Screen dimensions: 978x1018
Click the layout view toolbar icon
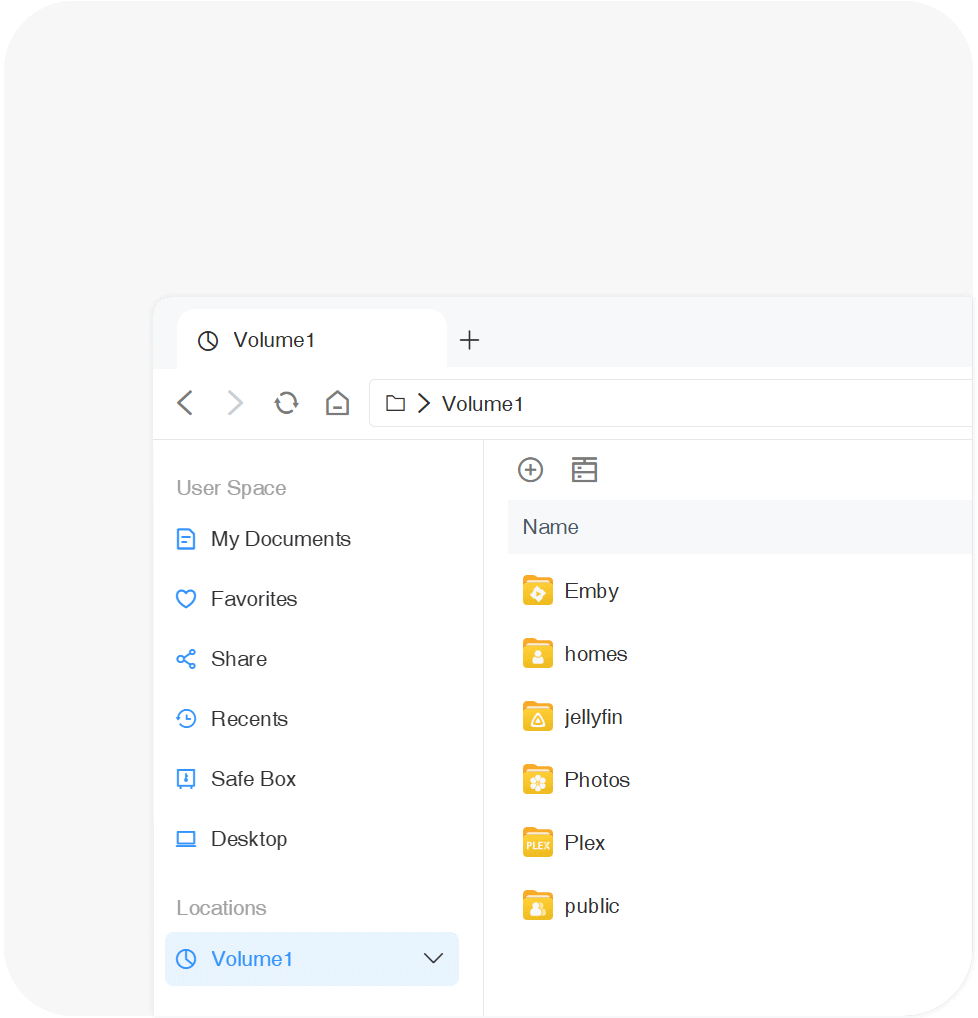(x=584, y=470)
